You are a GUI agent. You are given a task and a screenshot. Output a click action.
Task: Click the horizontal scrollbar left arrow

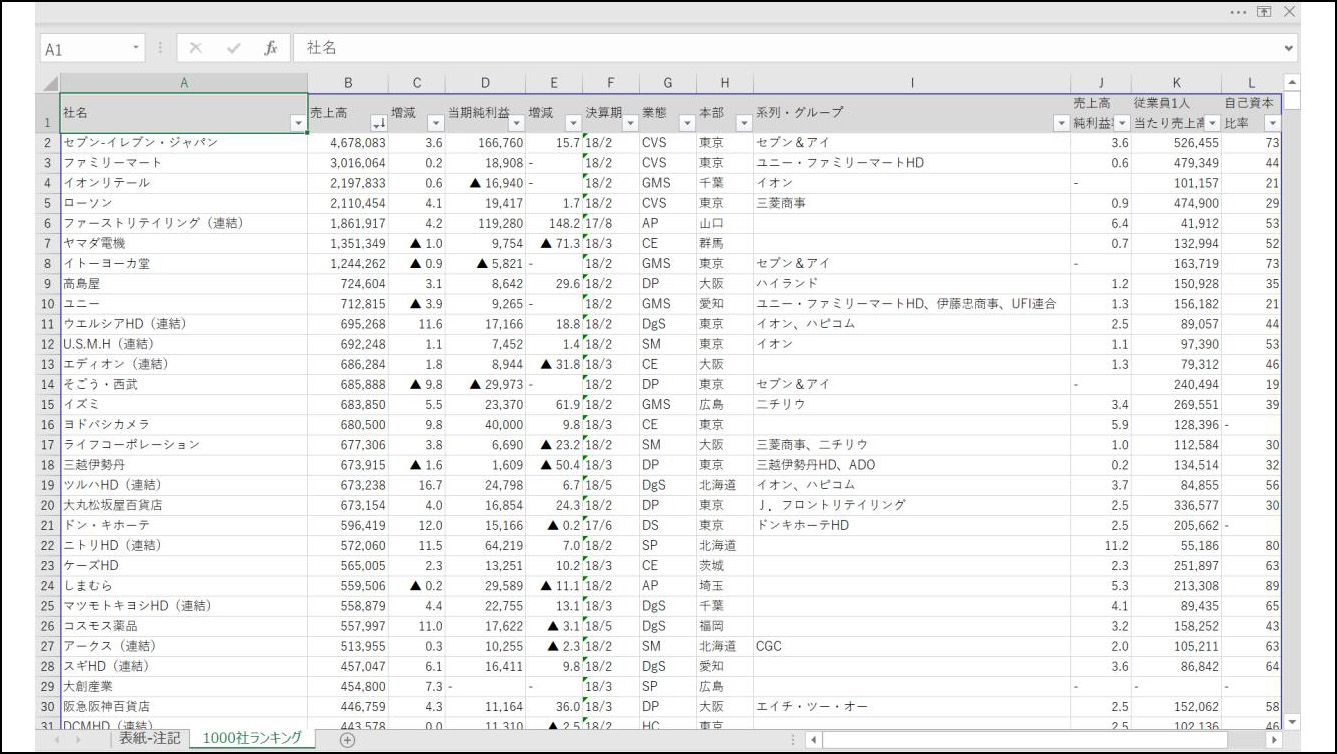[812, 740]
